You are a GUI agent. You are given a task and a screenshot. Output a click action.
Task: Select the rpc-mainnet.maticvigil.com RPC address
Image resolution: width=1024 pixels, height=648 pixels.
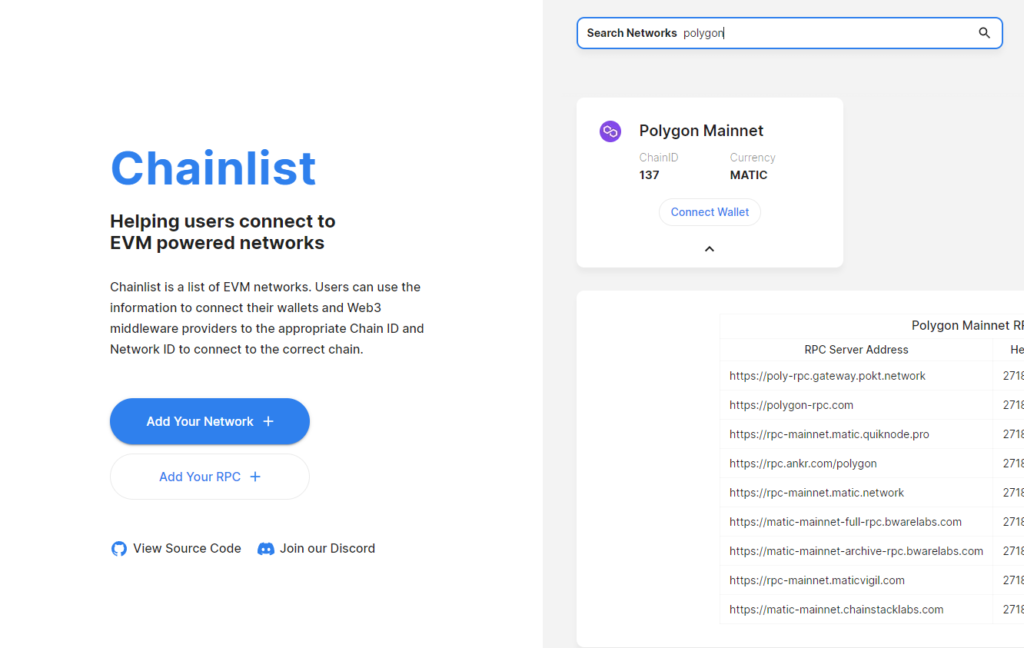point(817,580)
